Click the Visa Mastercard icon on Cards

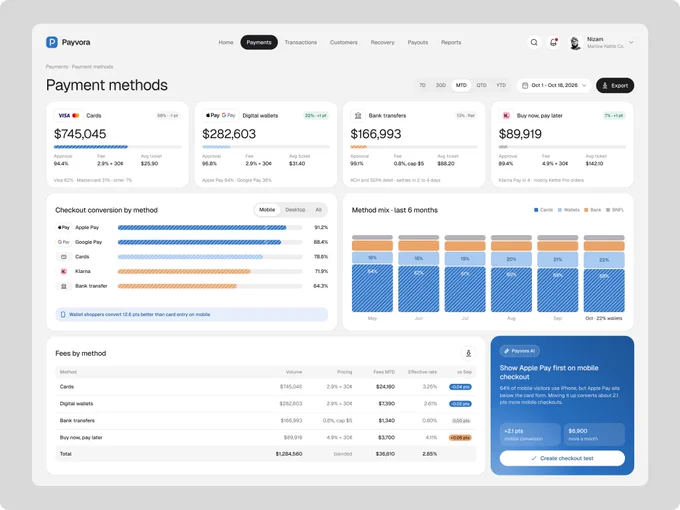(x=69, y=115)
